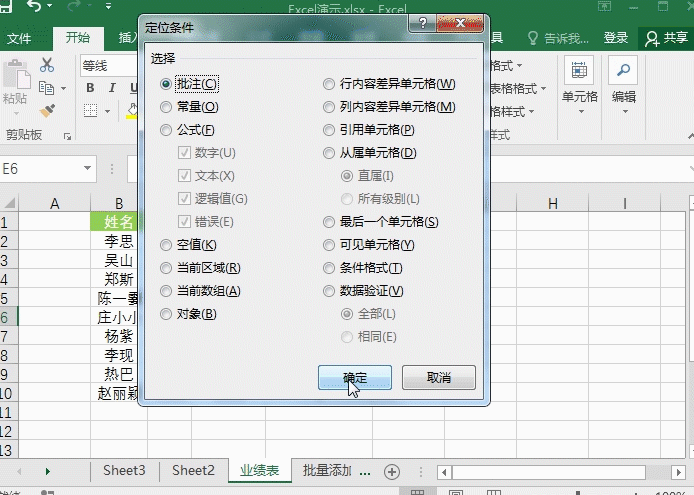This screenshot has width=694, height=495.
Task: Open the Name Box dropdown arrow
Action: pyautogui.click(x=87, y=168)
